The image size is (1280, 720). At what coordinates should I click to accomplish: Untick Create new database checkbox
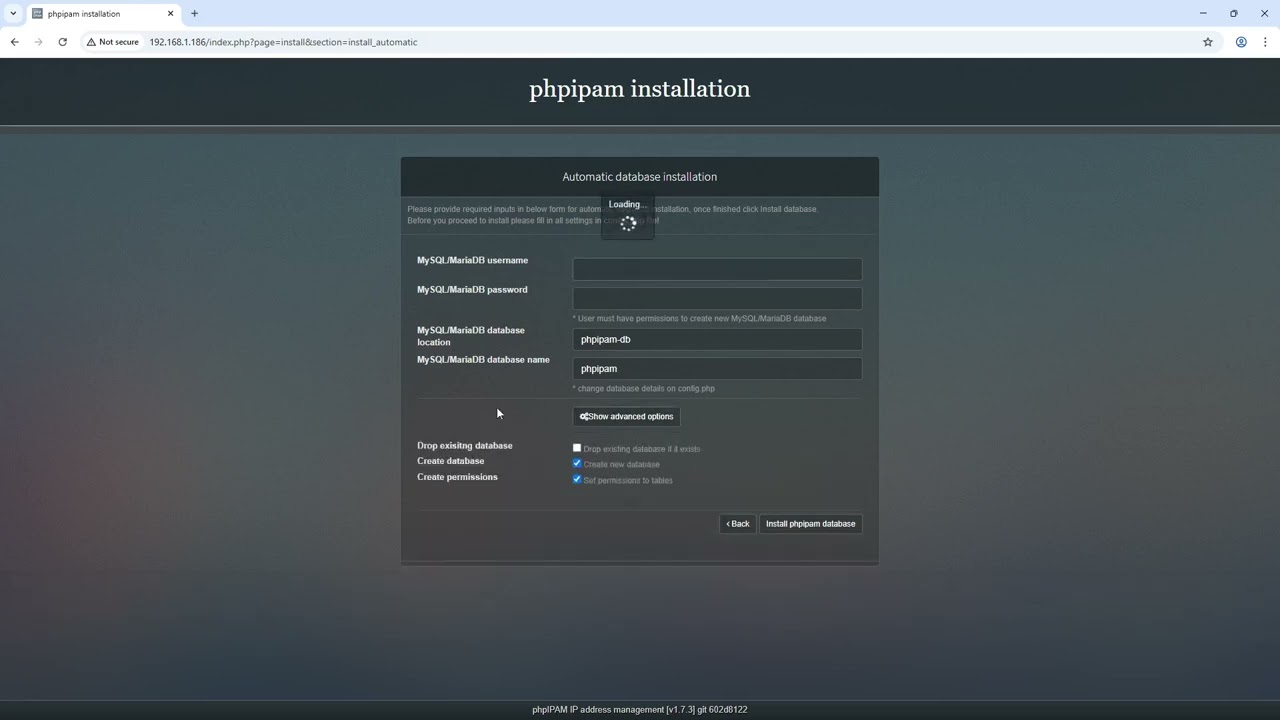pos(577,464)
